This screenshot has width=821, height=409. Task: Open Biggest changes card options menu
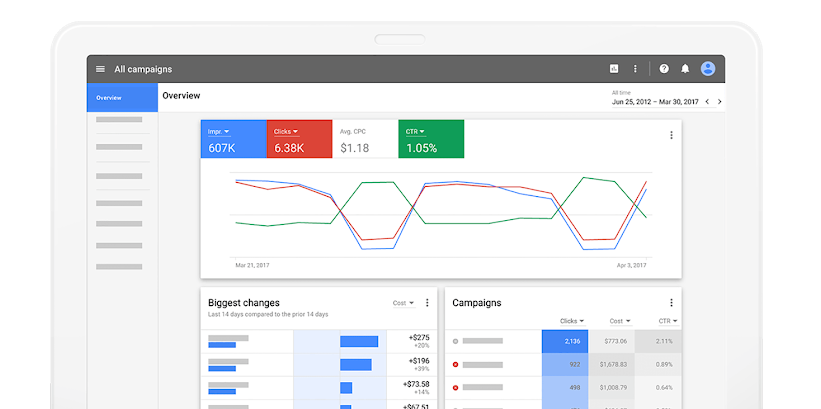click(x=427, y=303)
